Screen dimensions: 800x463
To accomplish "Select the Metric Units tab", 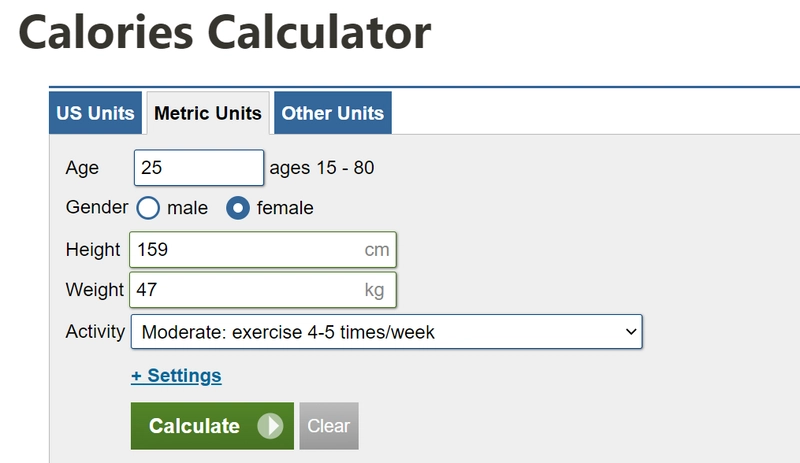I will (x=208, y=113).
